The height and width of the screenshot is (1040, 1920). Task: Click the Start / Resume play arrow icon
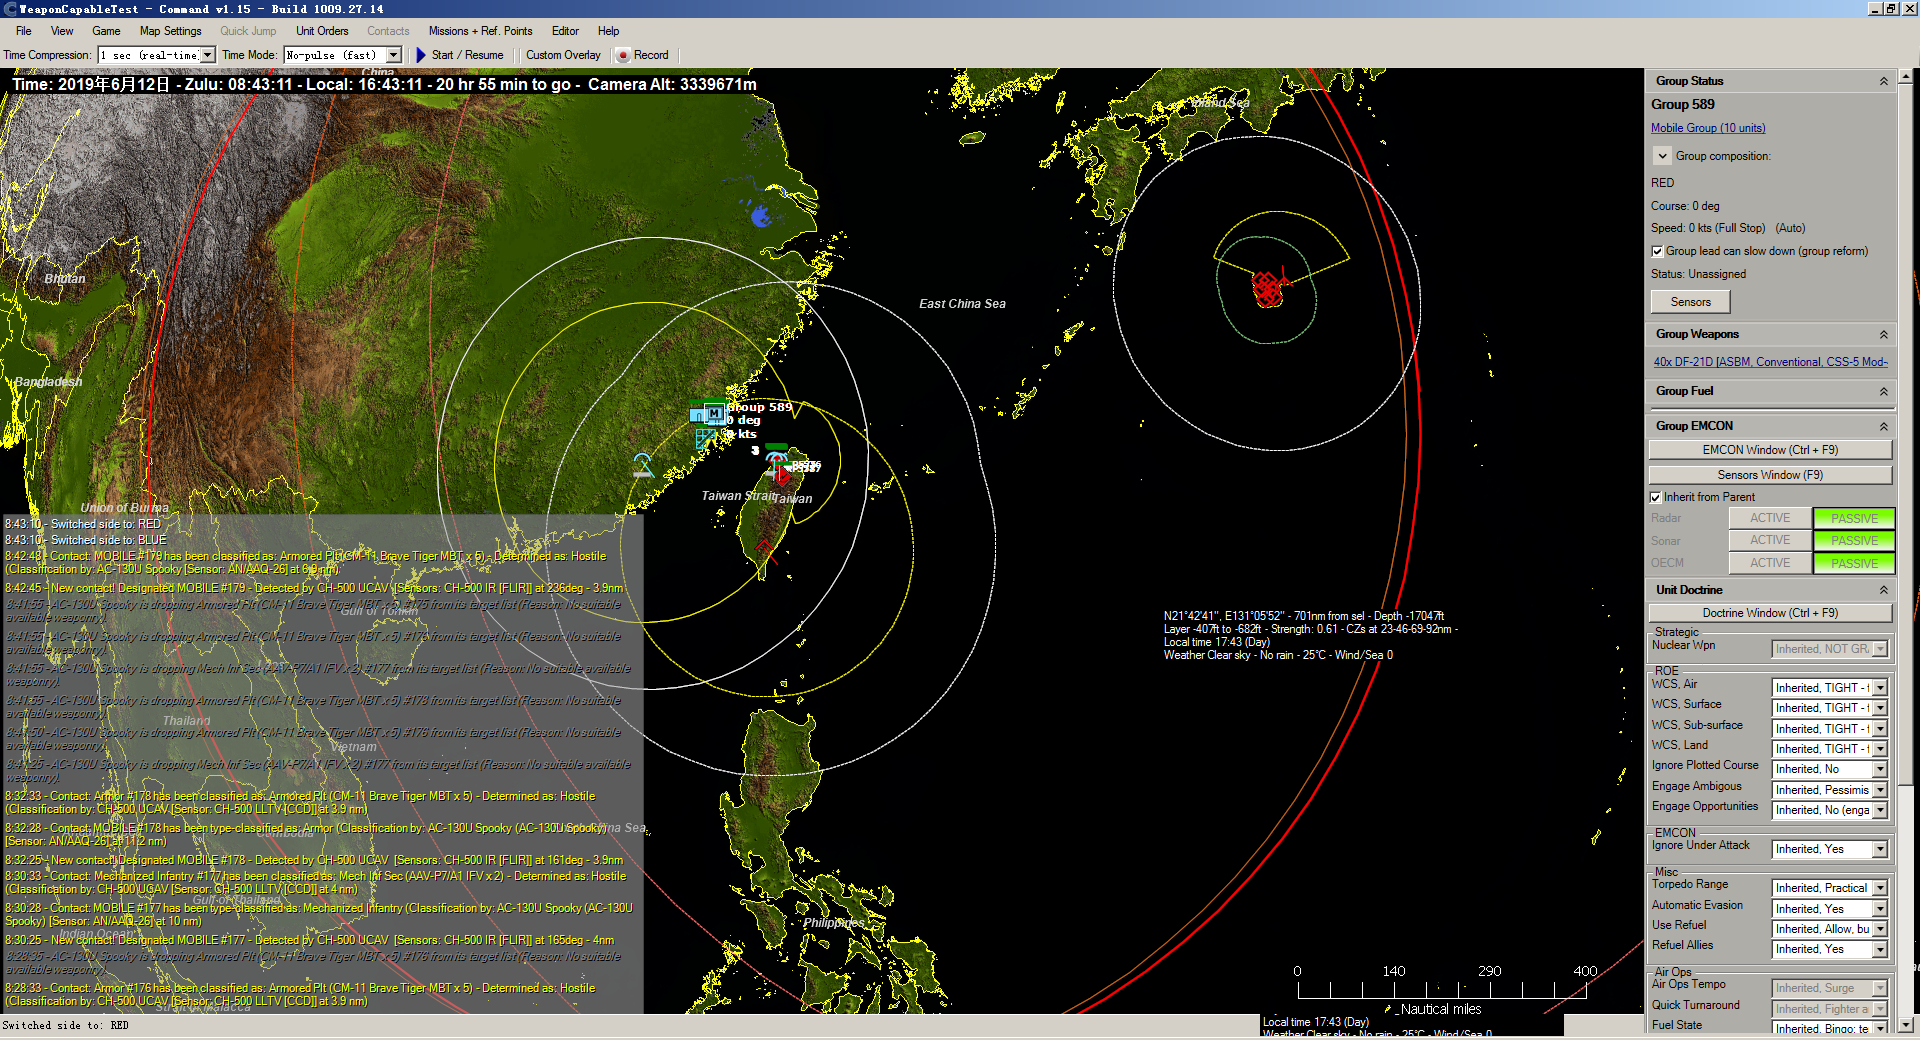421,55
